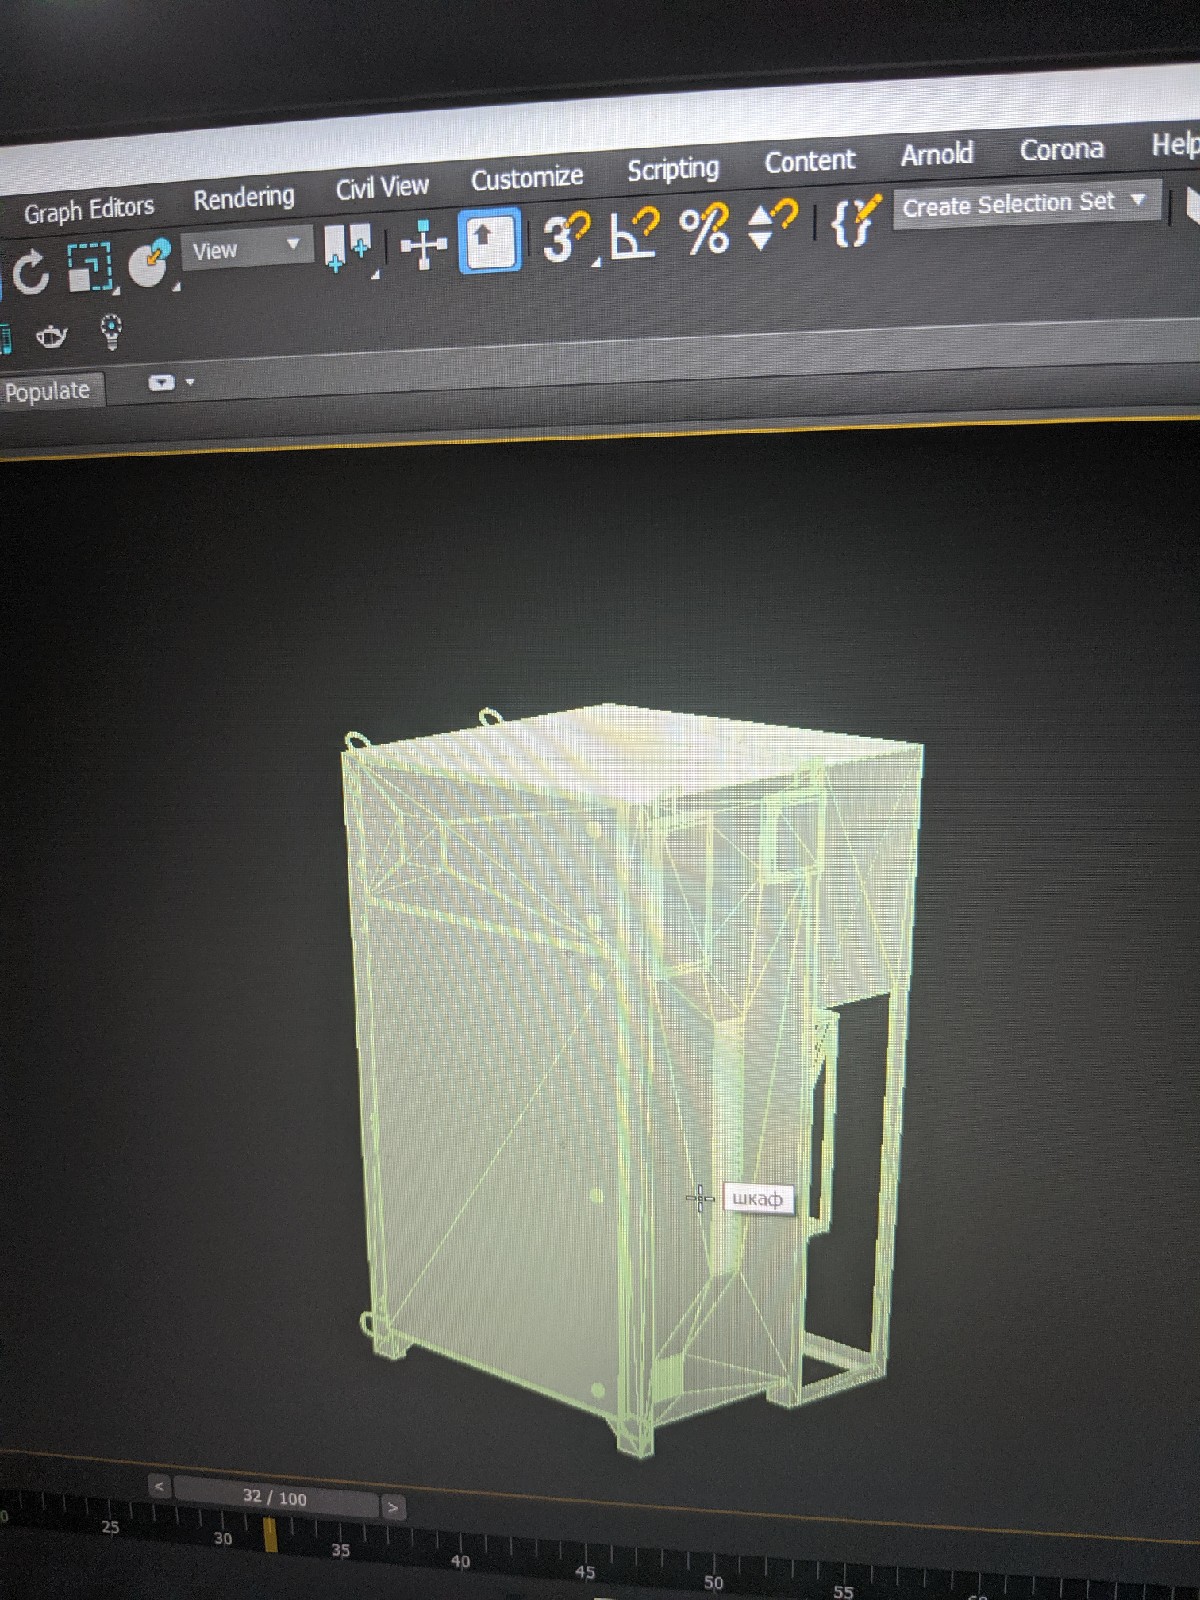This screenshot has width=1200, height=1600.
Task: Toggle Angle Snap on the toolbar
Action: point(635,233)
